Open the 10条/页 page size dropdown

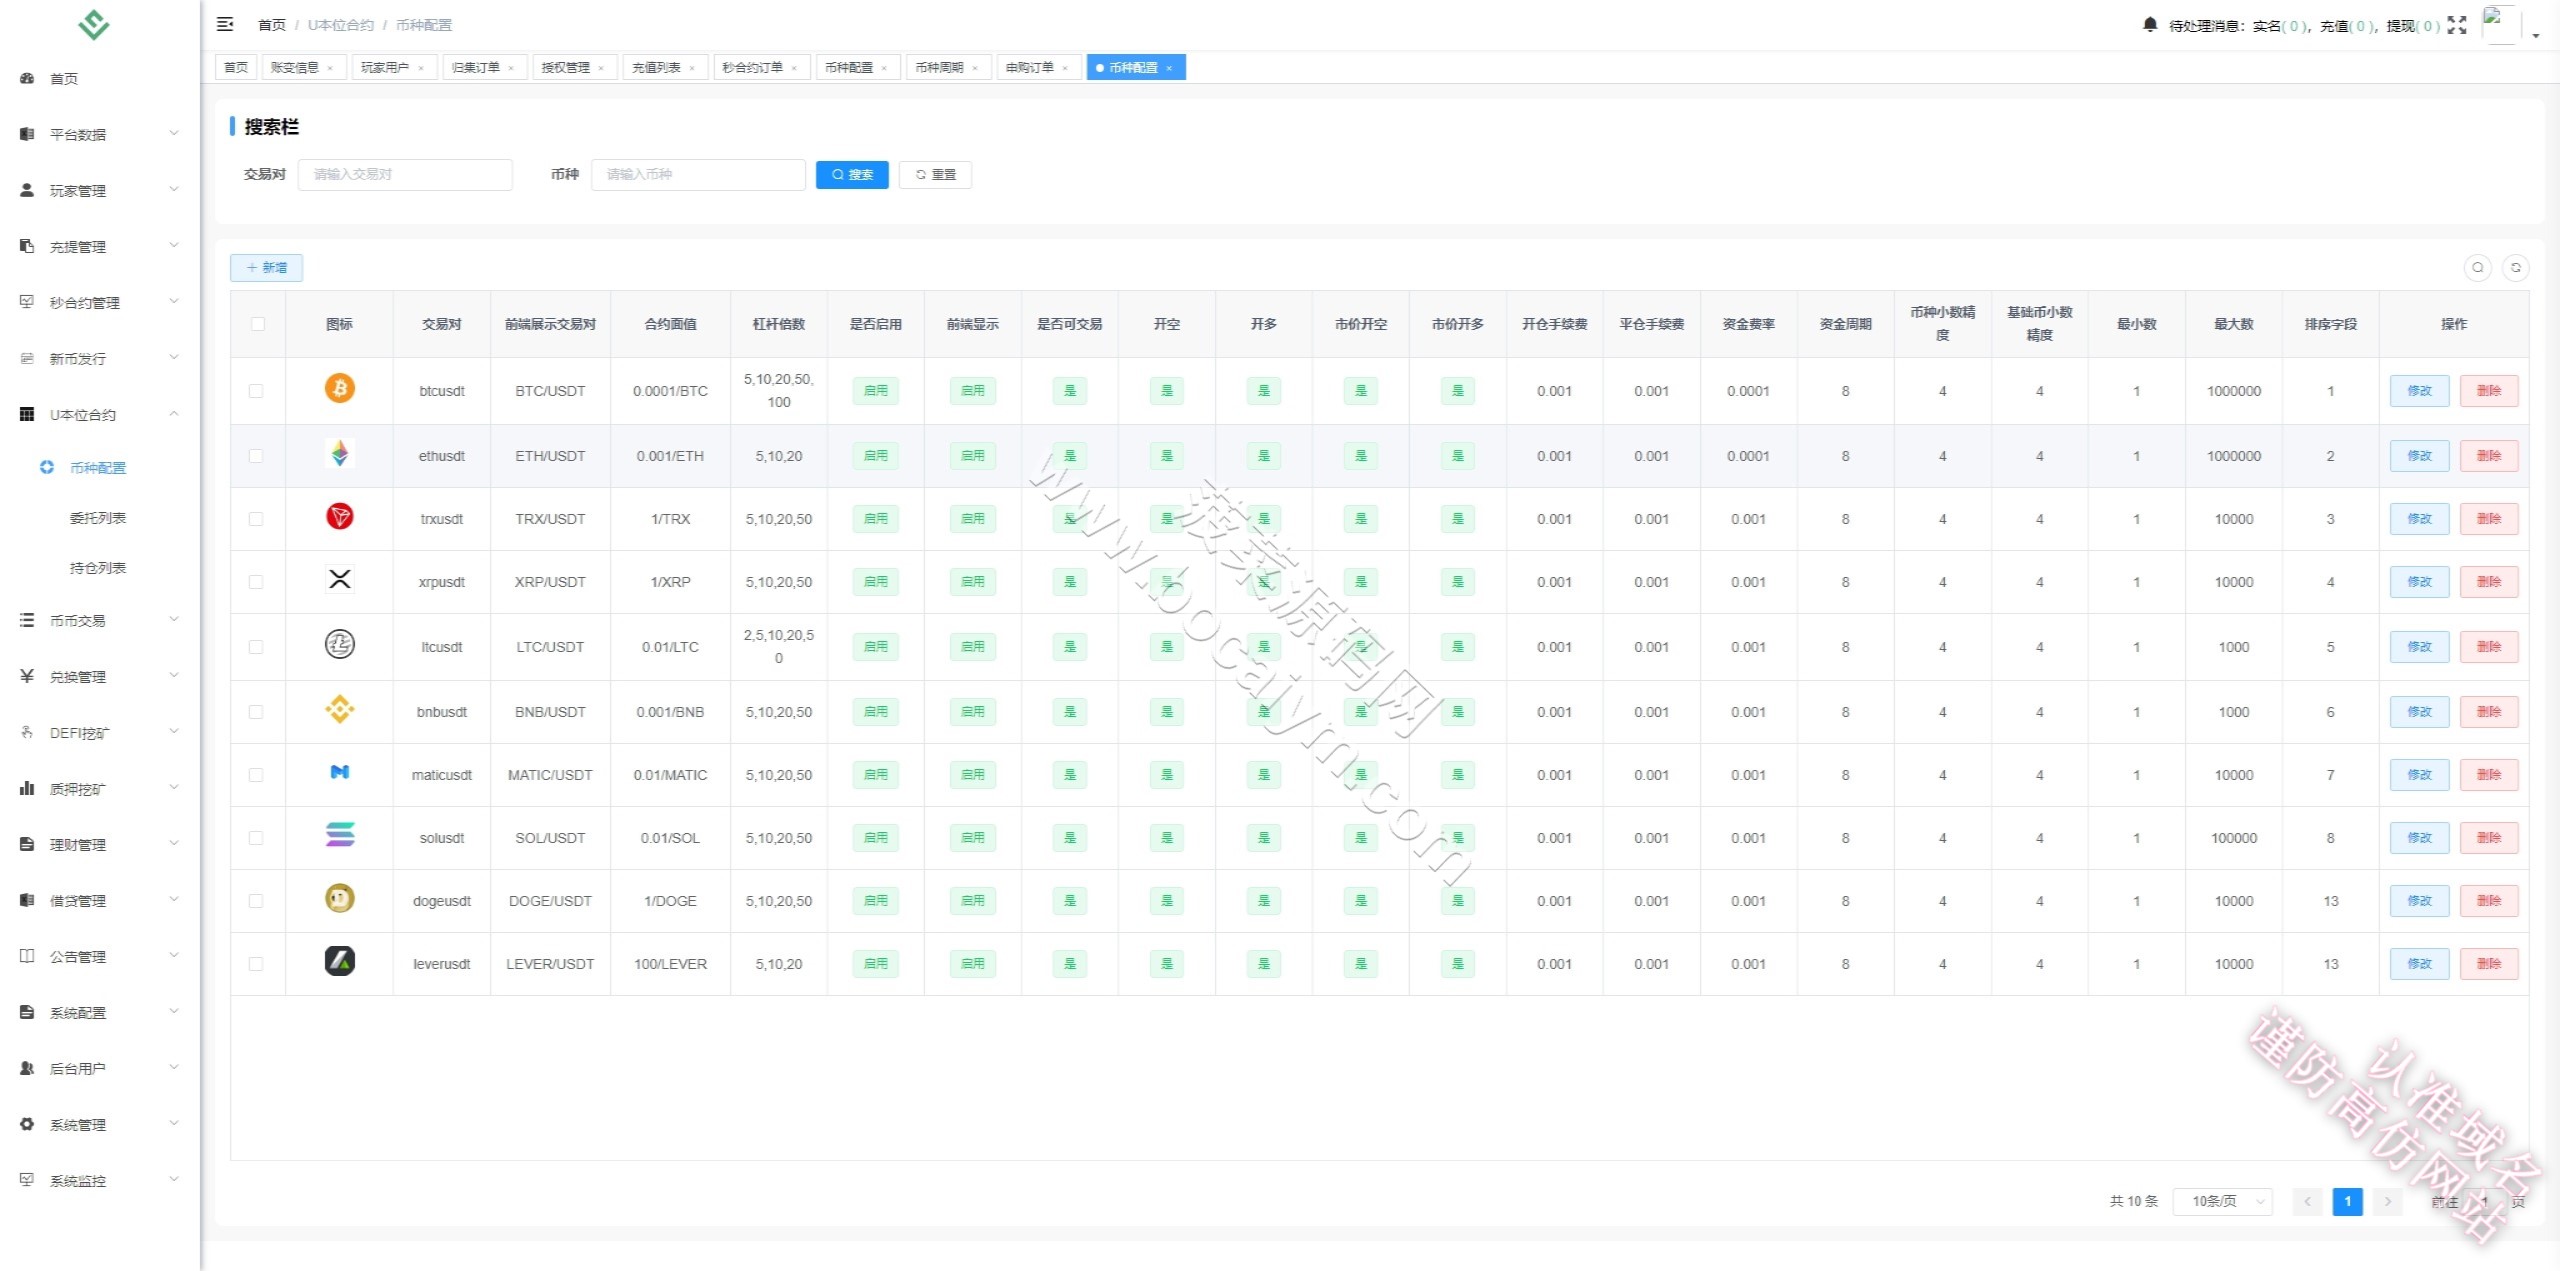tap(2223, 1201)
